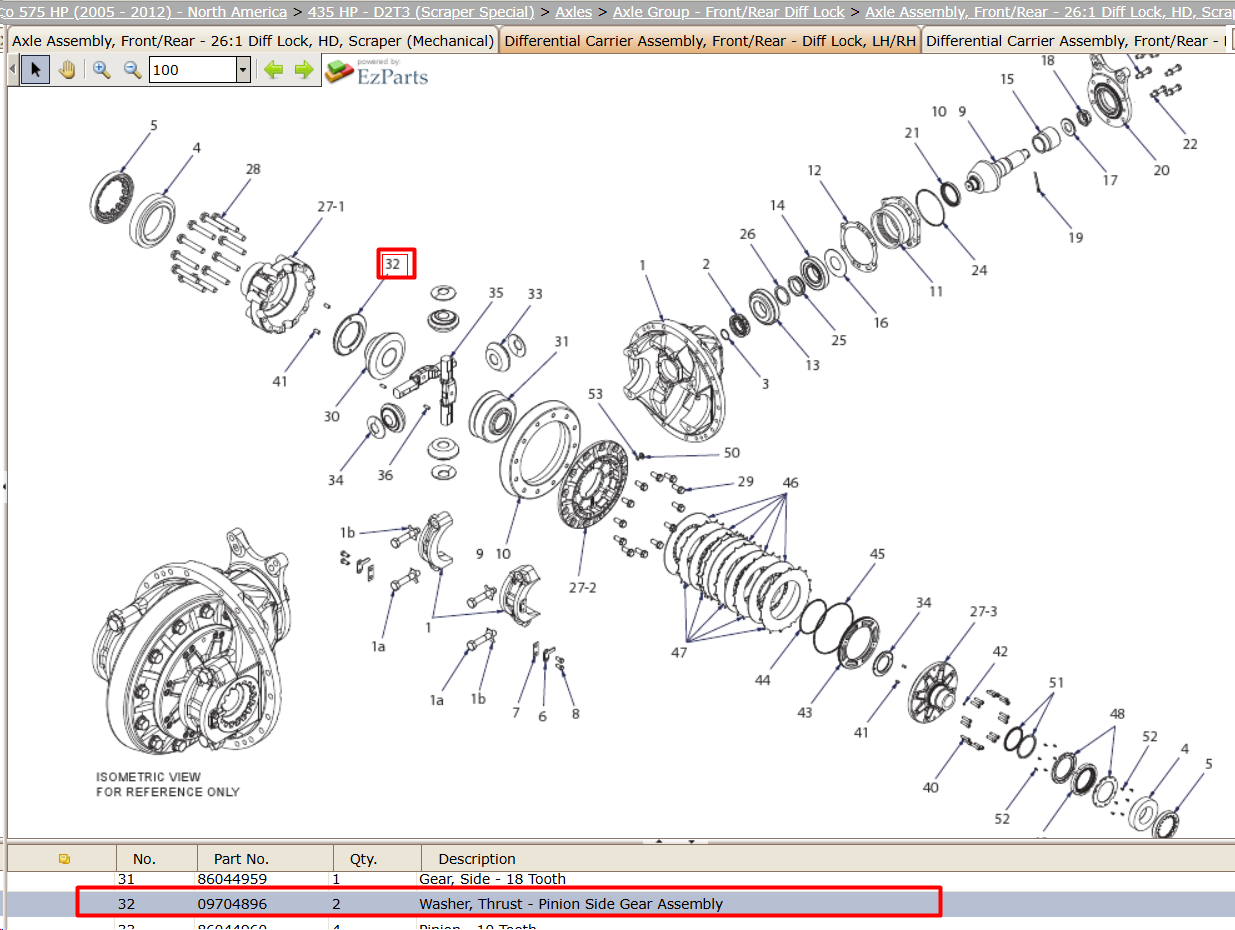Click the yellow note icon in table header
Image resolution: width=1235 pixels, height=930 pixels.
pos(64,858)
